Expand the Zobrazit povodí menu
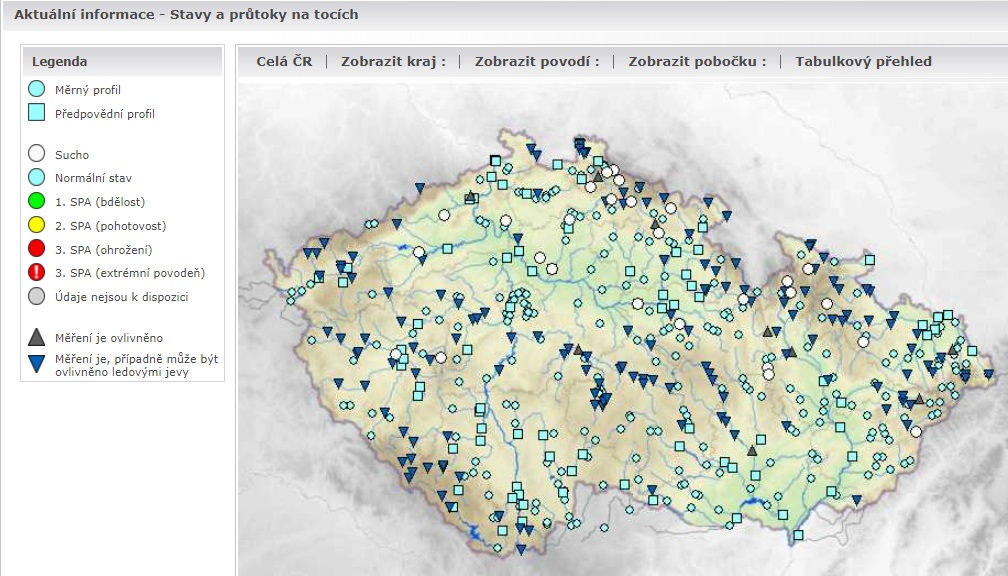1008x576 pixels. 537,61
